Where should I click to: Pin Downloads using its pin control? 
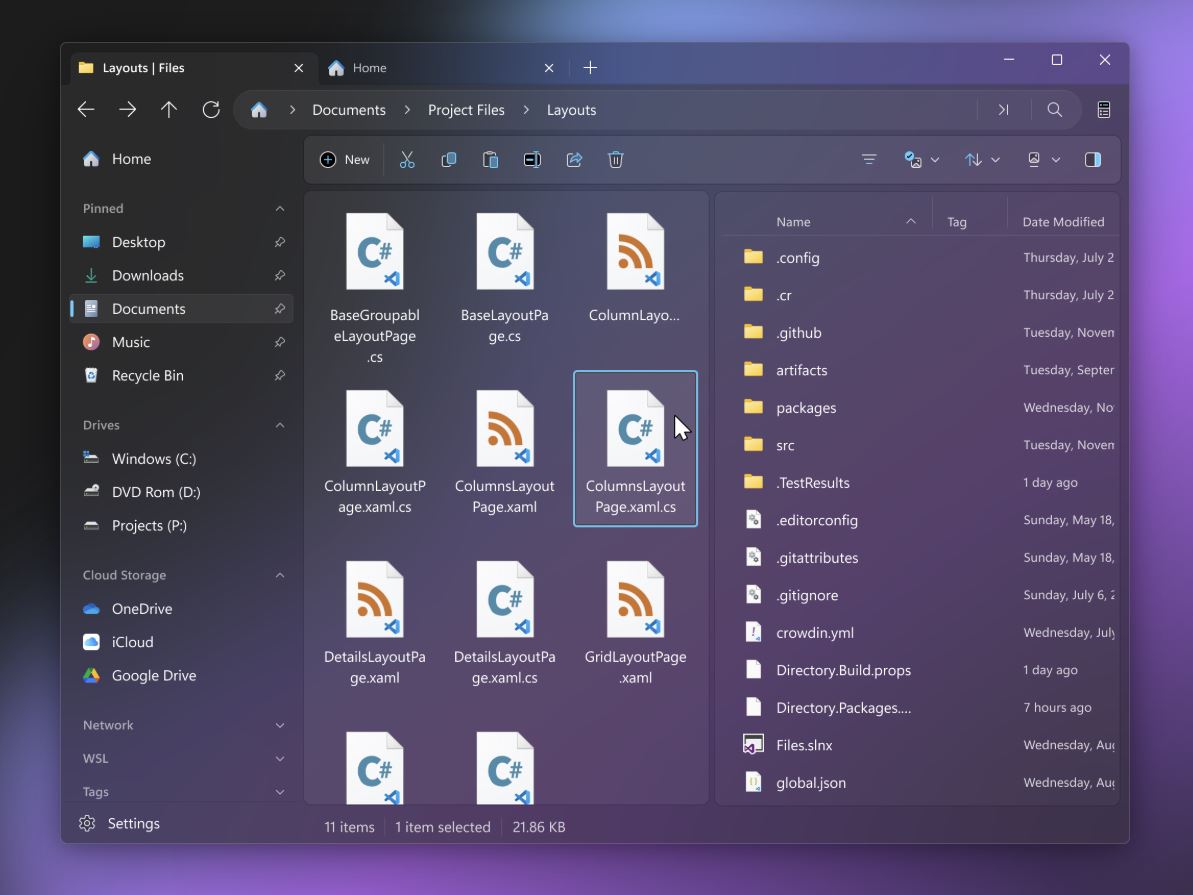279,275
